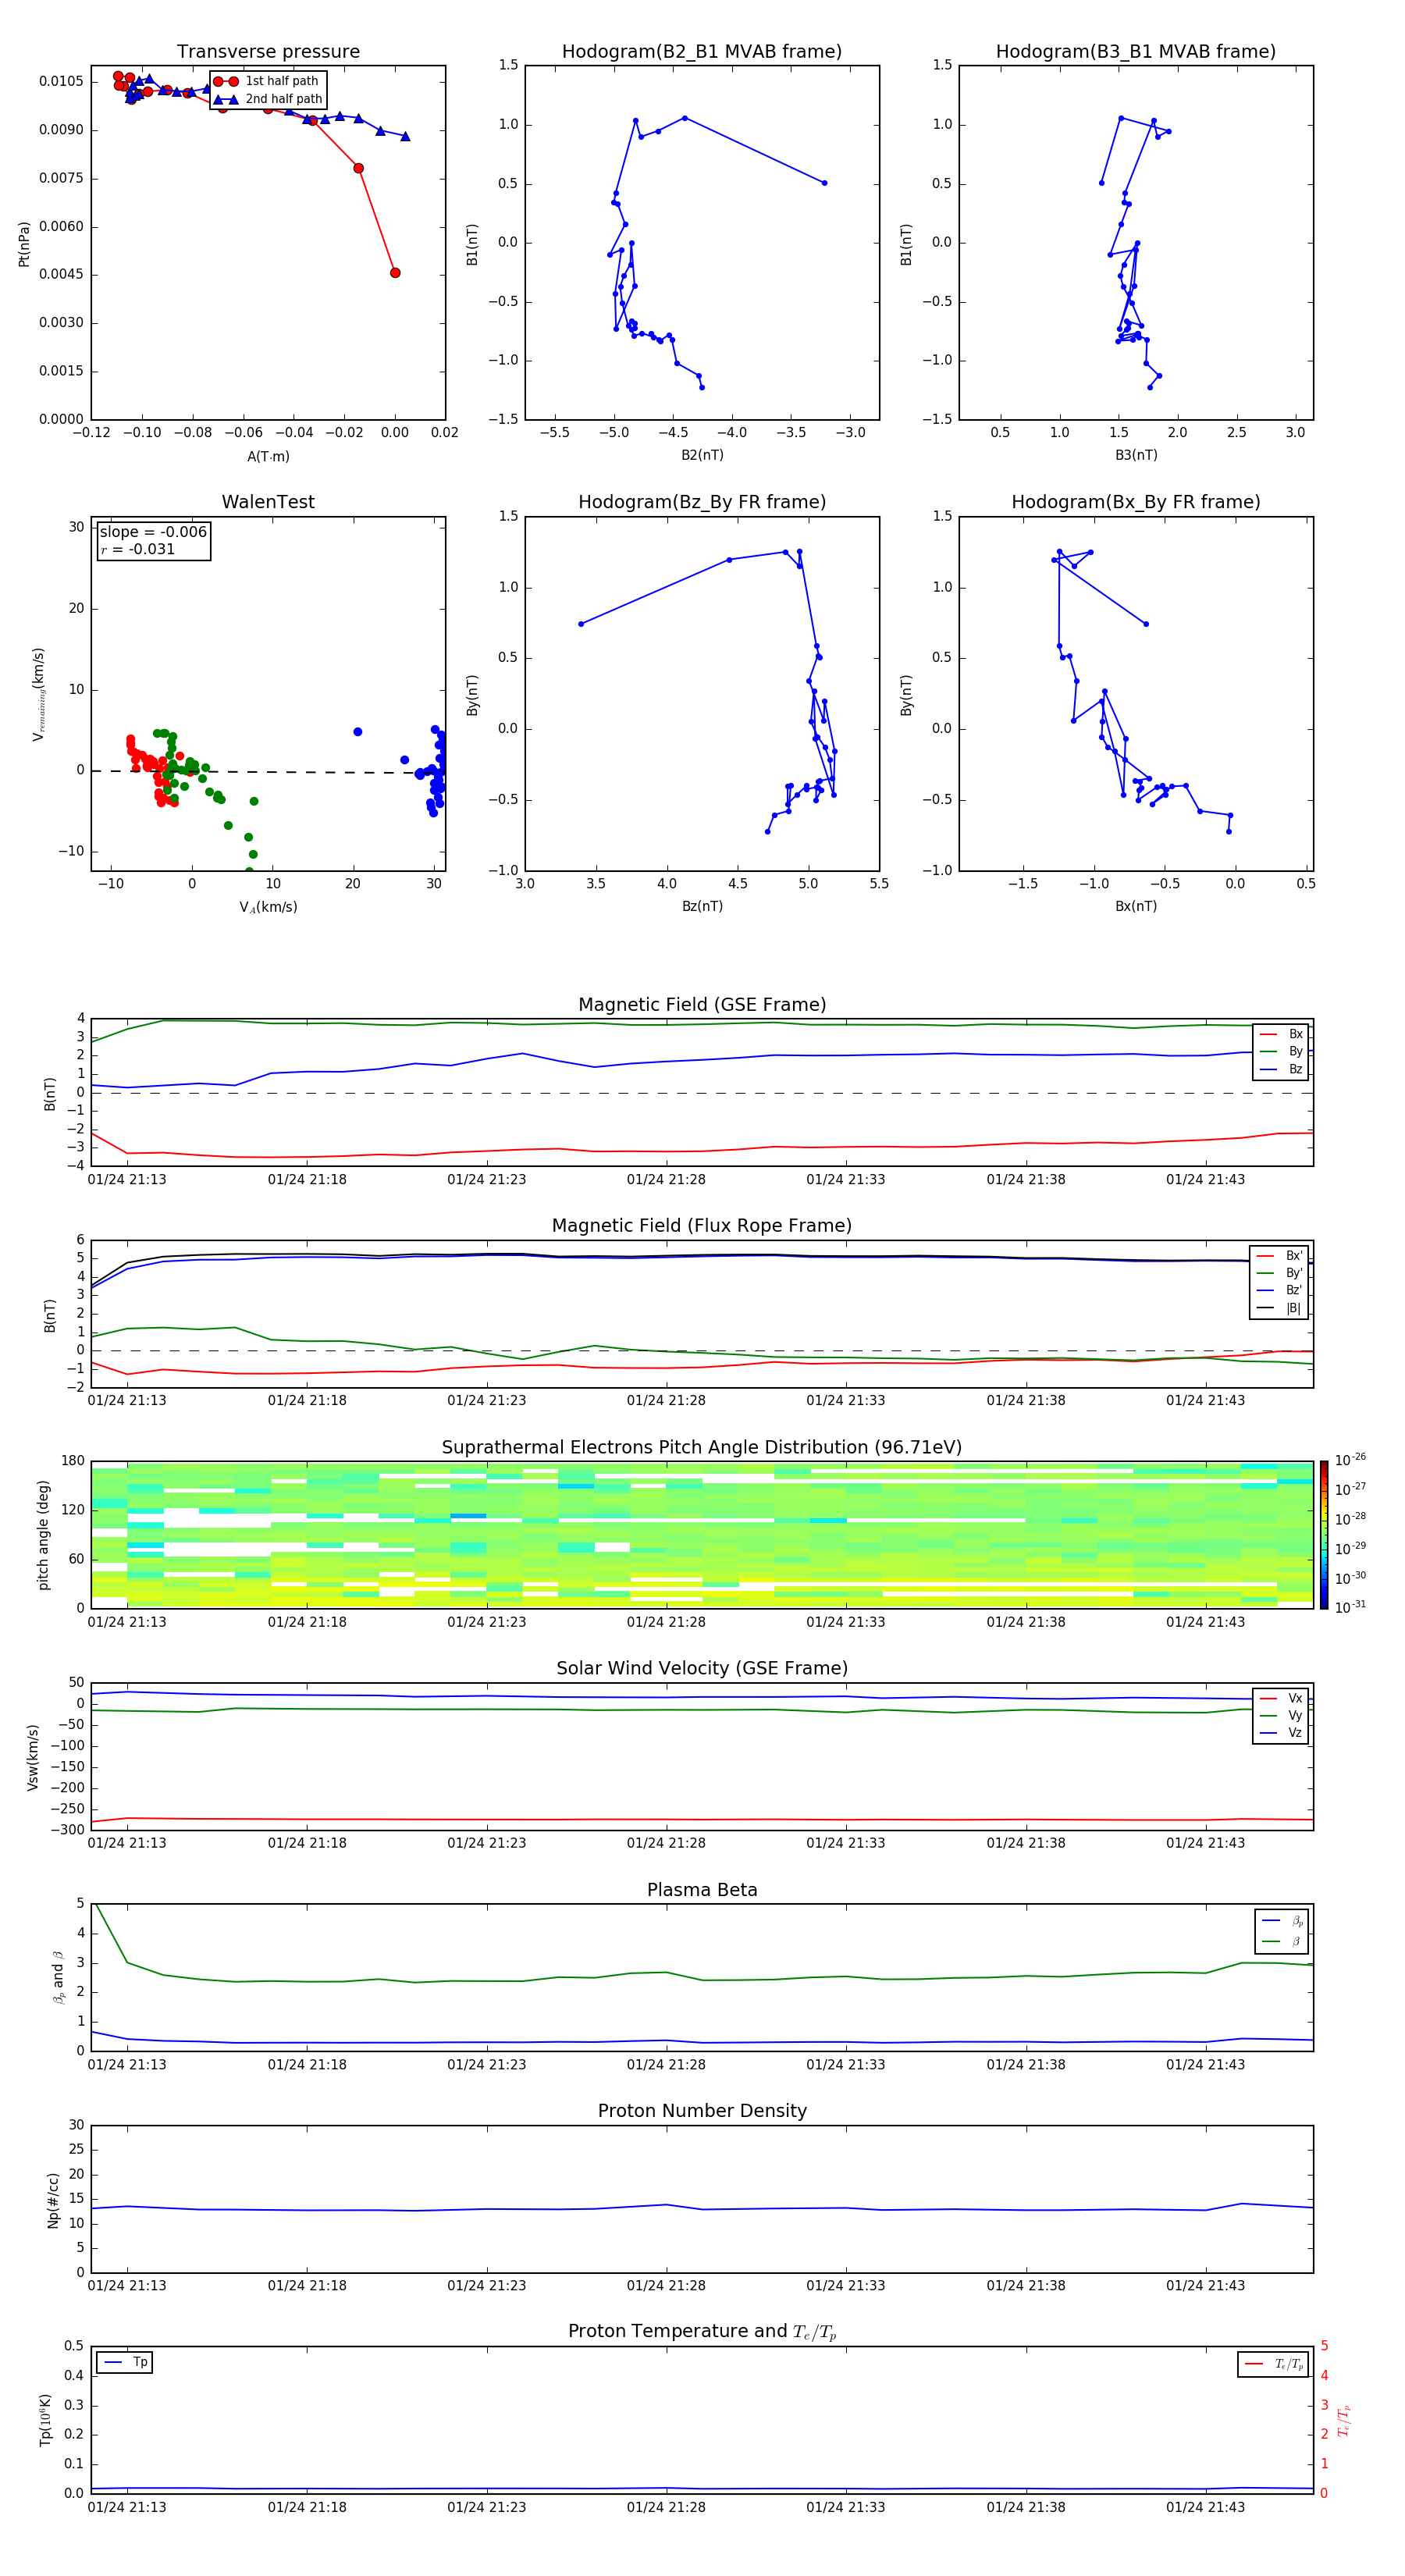
Task: Click the 'A(T·m)' axis label
Action: click(x=268, y=457)
